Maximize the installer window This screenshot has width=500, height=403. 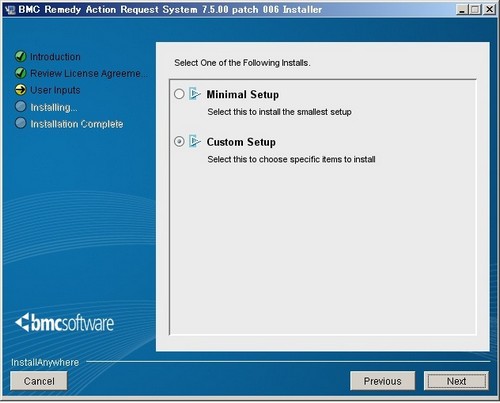point(475,9)
